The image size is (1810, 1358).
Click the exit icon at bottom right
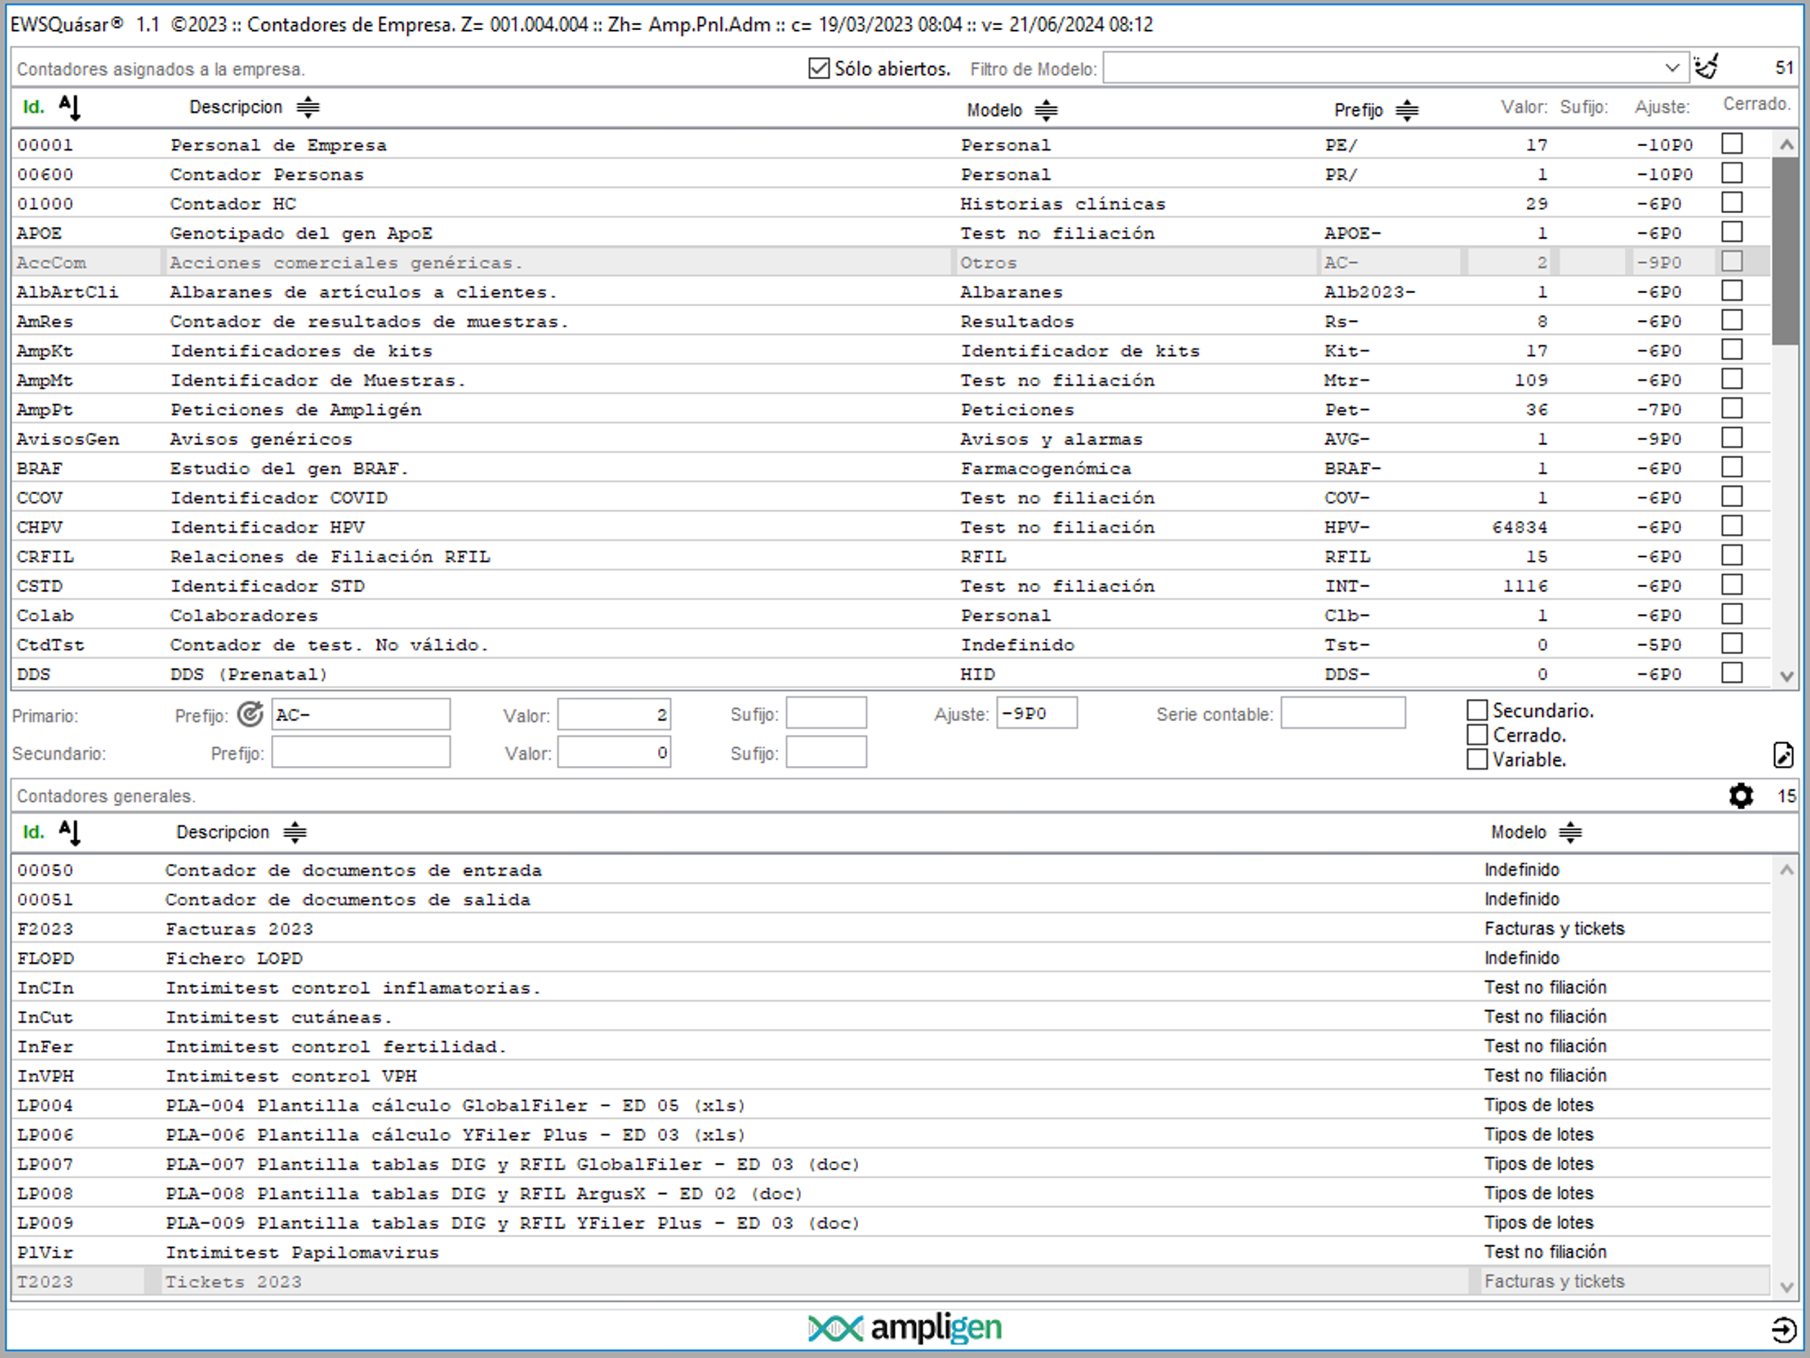1783,1329
